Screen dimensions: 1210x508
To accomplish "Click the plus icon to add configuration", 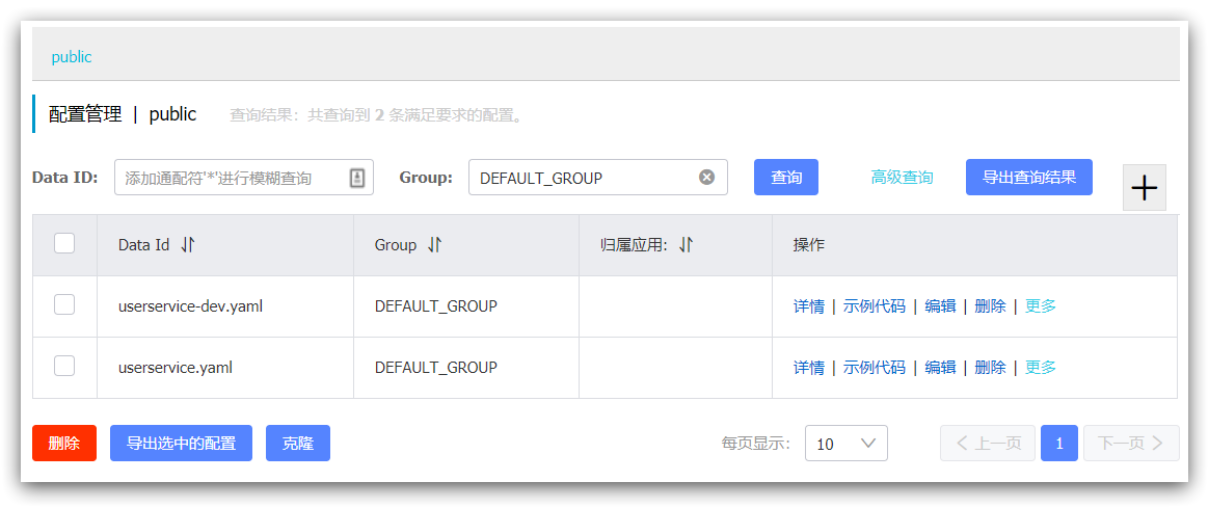I will click(x=1144, y=188).
